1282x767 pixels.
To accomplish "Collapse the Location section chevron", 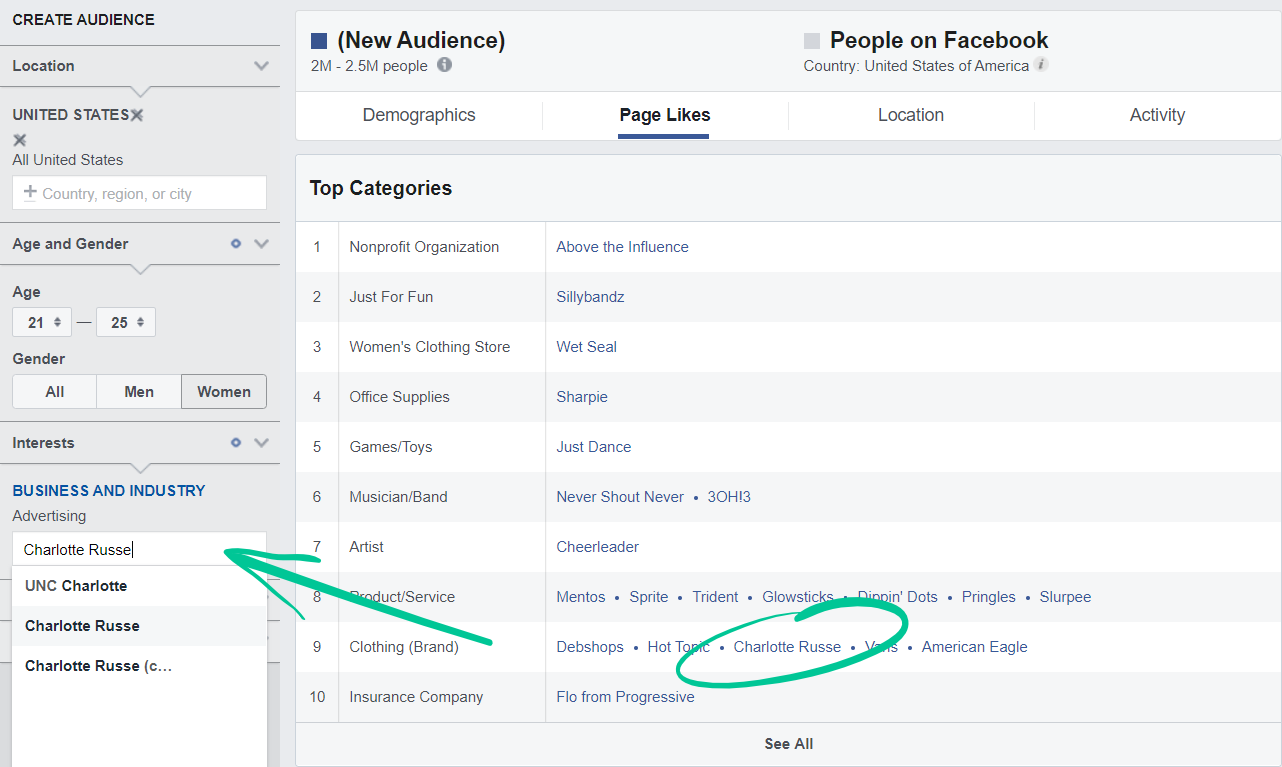I will (262, 66).
